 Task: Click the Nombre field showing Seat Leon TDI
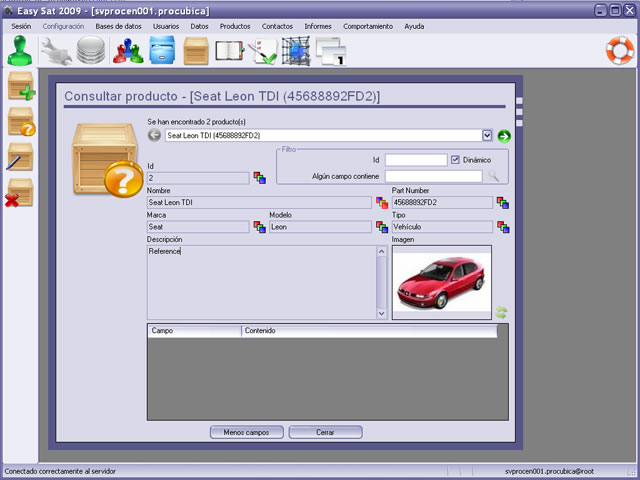(259, 202)
